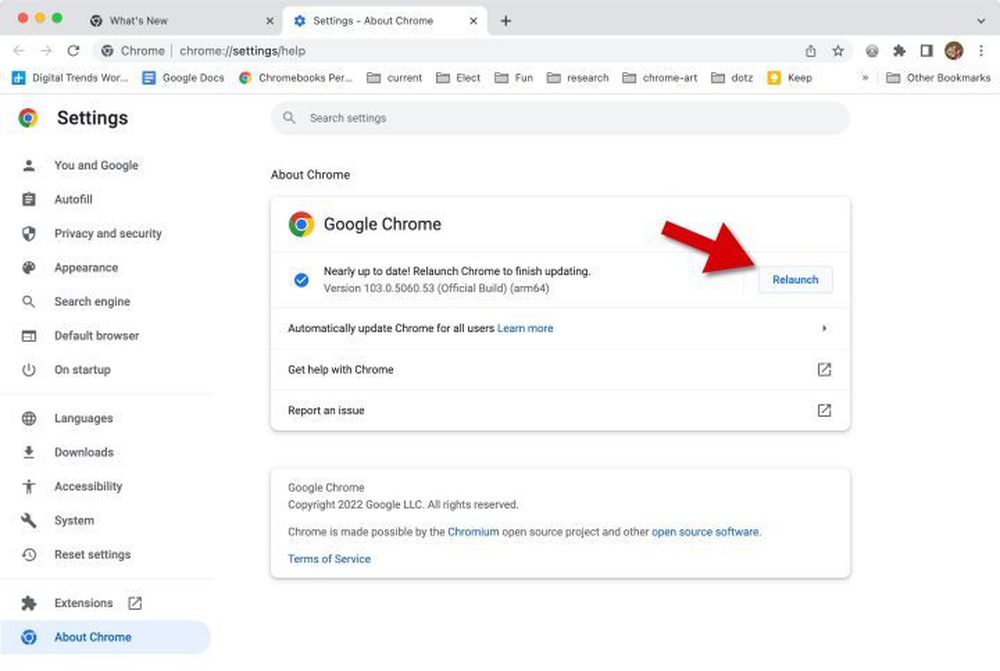Screen dimensions: 1000x671
Task: Open the share icon in the address bar
Action: point(811,50)
